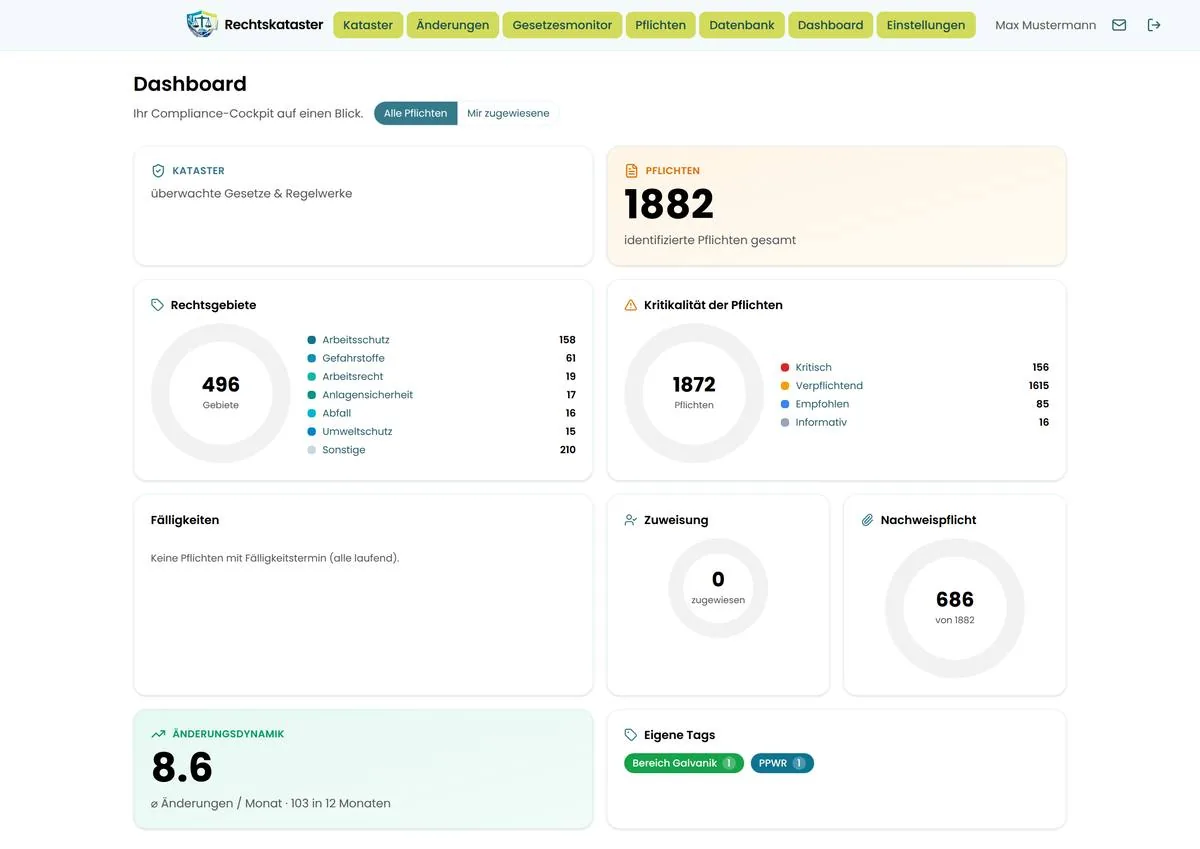The image size is (1200, 849).
Task: Open the Einstellungen tab
Action: [926, 25]
